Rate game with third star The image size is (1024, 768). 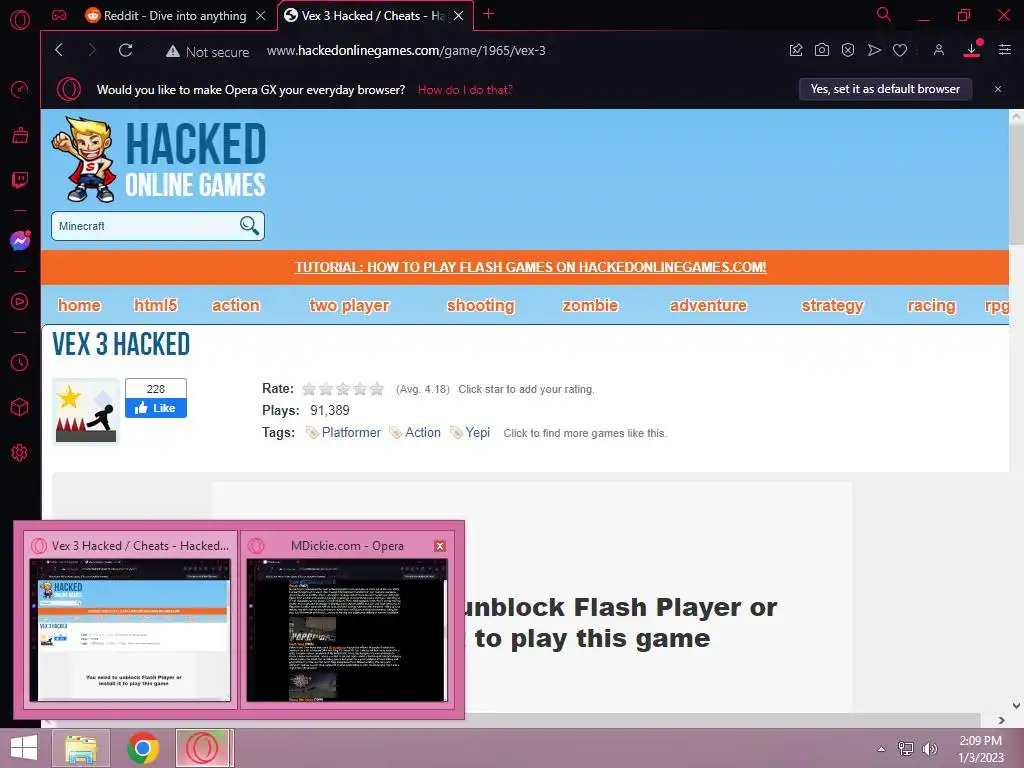point(343,389)
